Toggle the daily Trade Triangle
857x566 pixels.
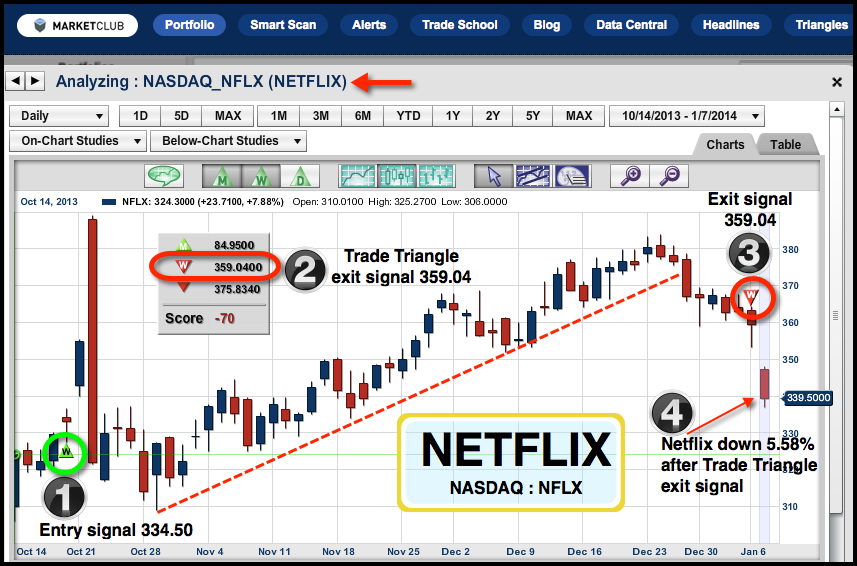click(x=300, y=176)
